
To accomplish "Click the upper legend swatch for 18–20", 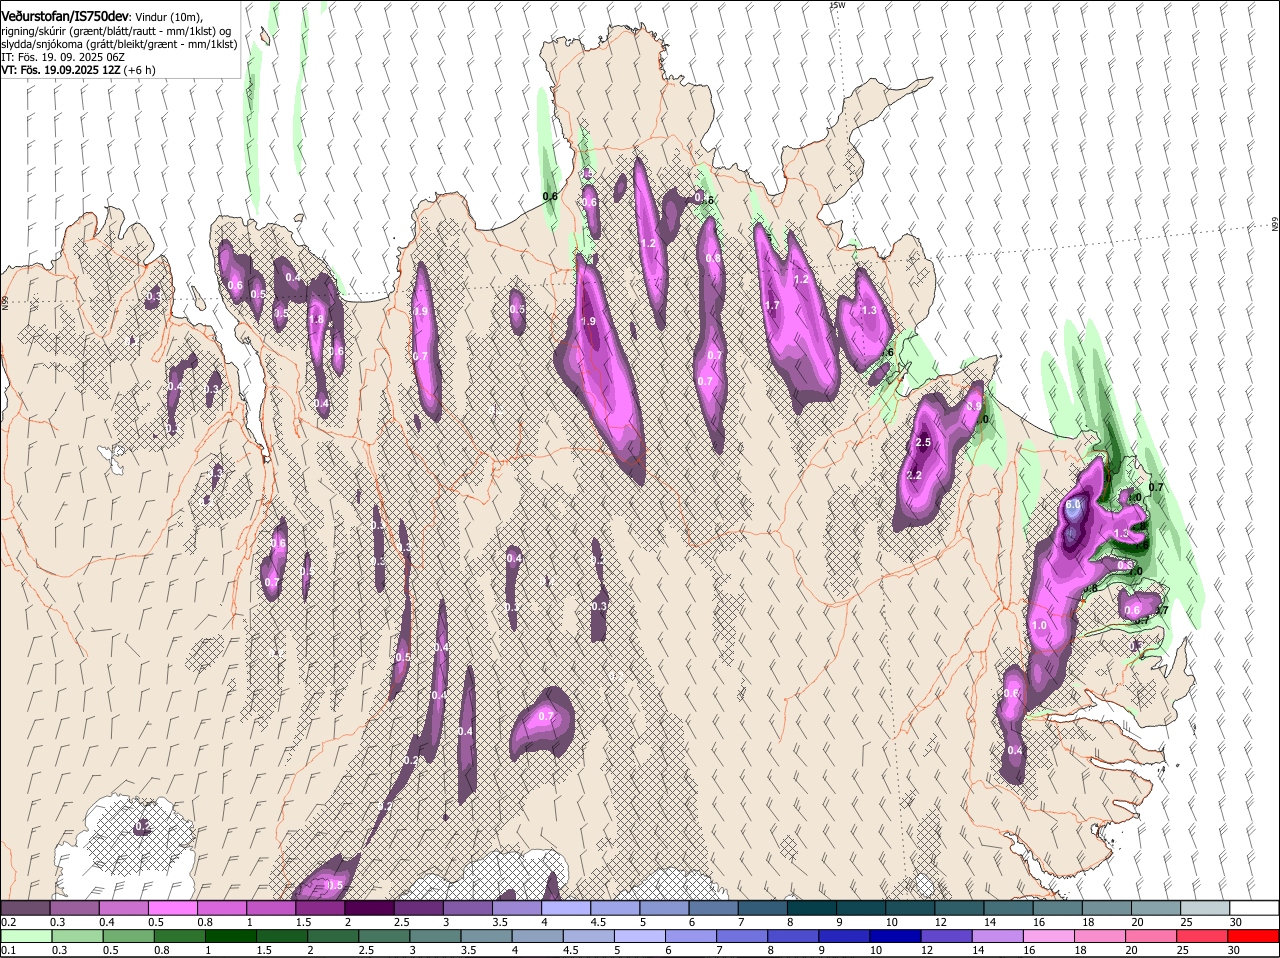I will tap(1108, 908).
